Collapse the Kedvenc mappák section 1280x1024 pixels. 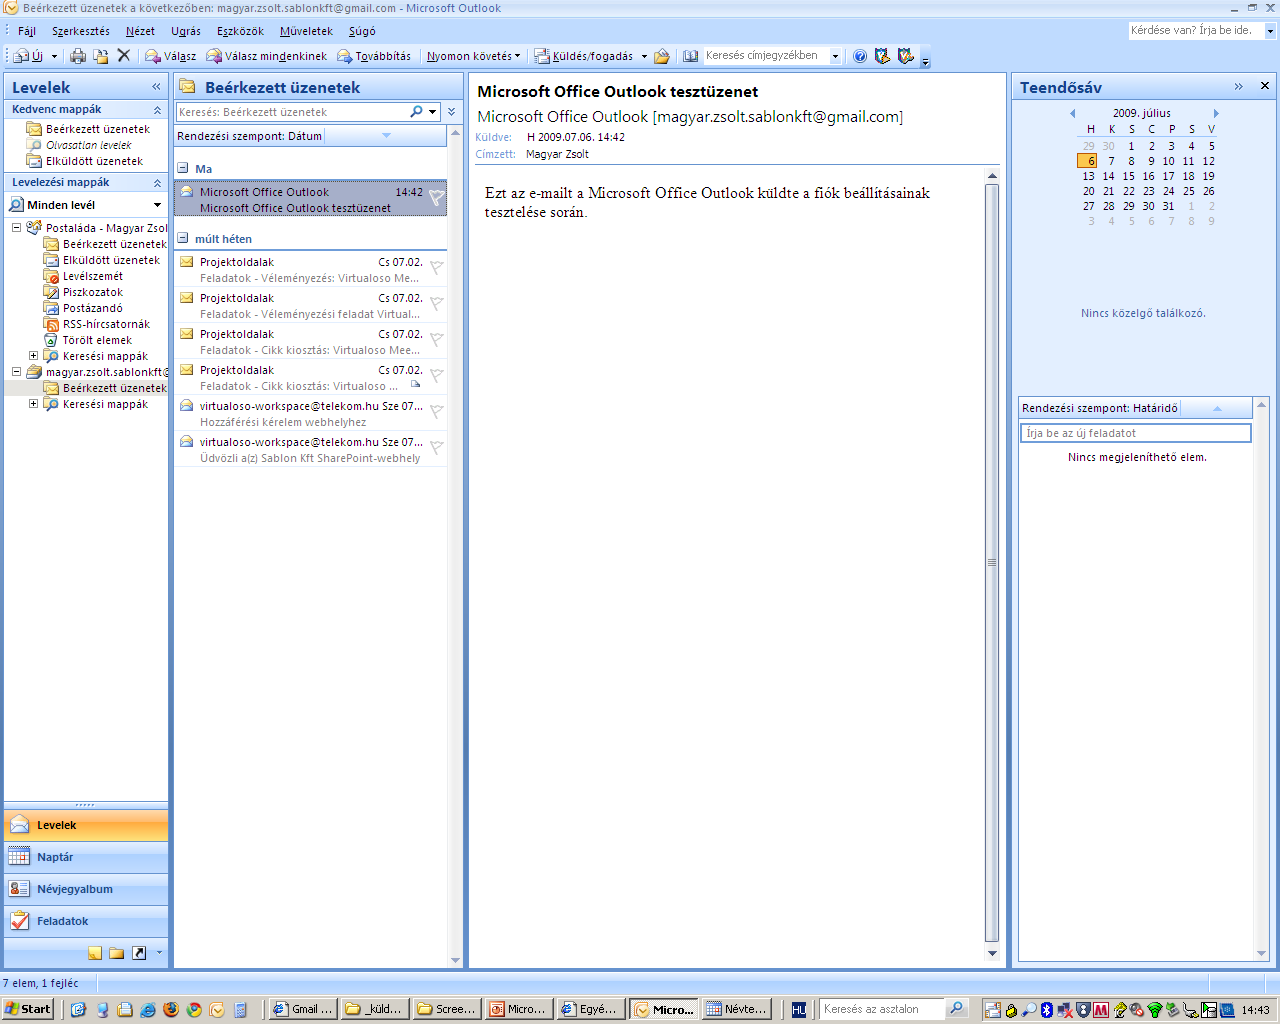(157, 110)
